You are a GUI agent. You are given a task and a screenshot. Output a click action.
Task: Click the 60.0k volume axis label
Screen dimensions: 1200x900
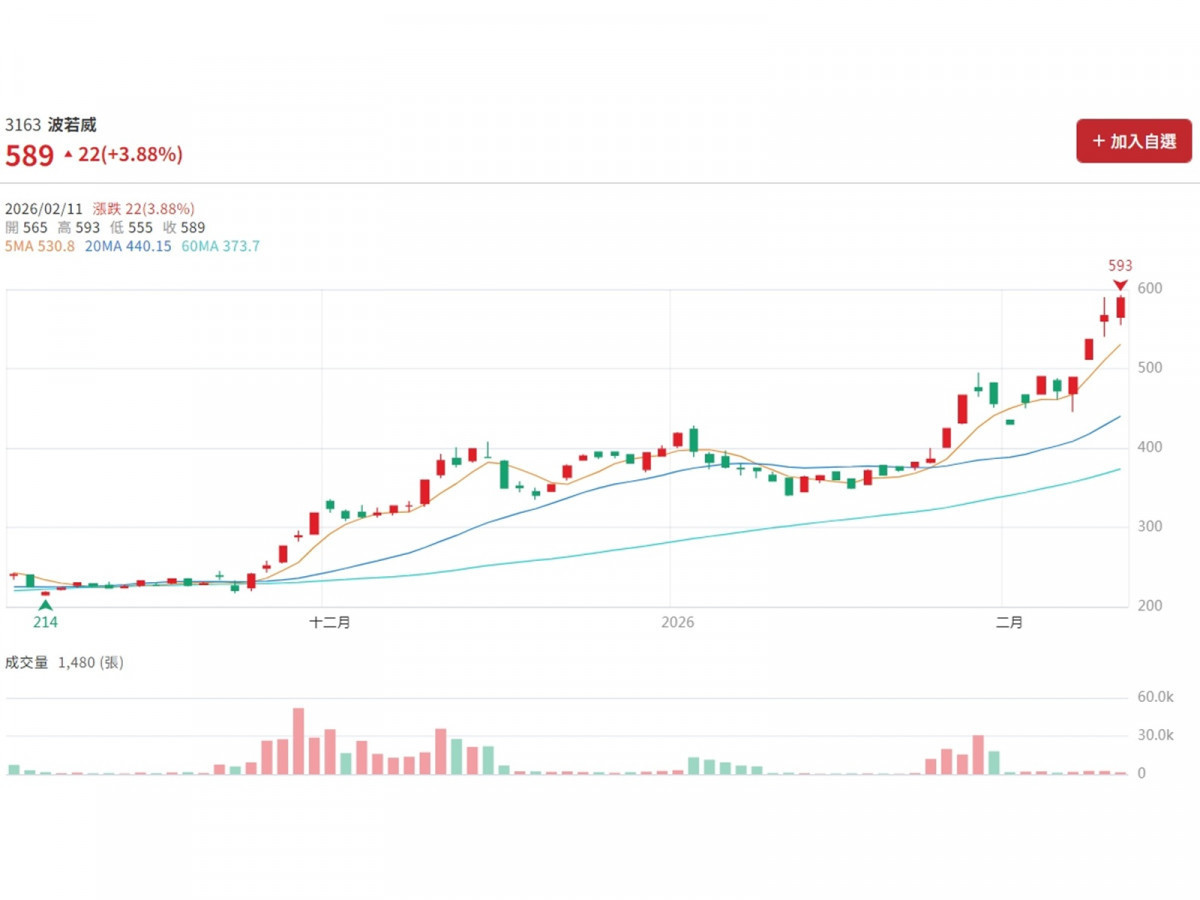pyautogui.click(x=1155, y=697)
